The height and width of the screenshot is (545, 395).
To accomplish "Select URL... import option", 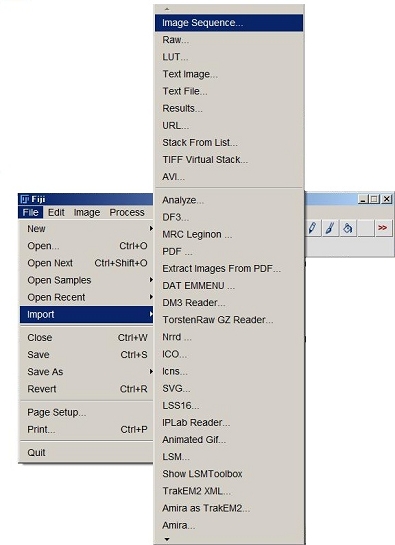I will 229,125.
